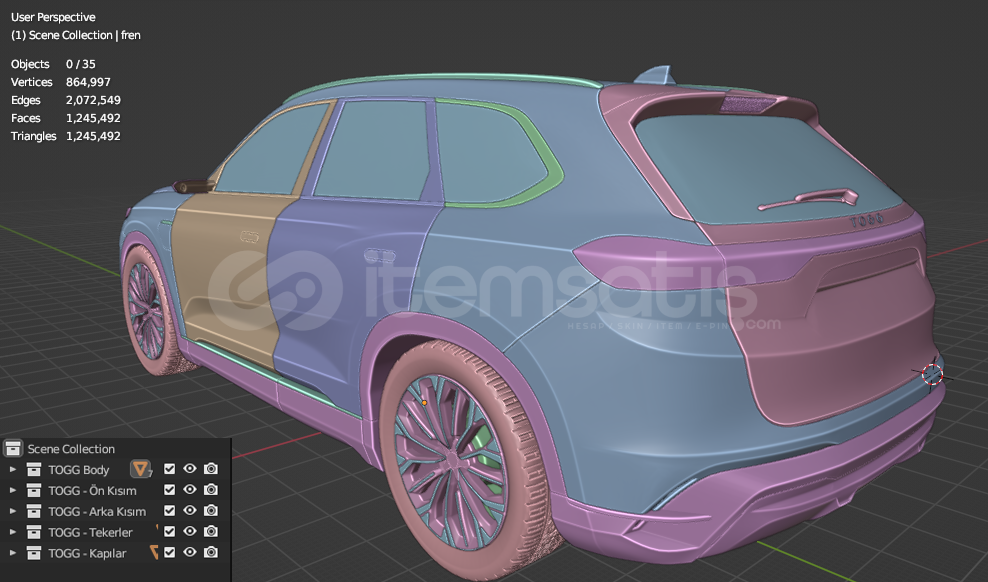
Task: Select the TOGG - Ön Kısım row name
Action: click(93, 491)
